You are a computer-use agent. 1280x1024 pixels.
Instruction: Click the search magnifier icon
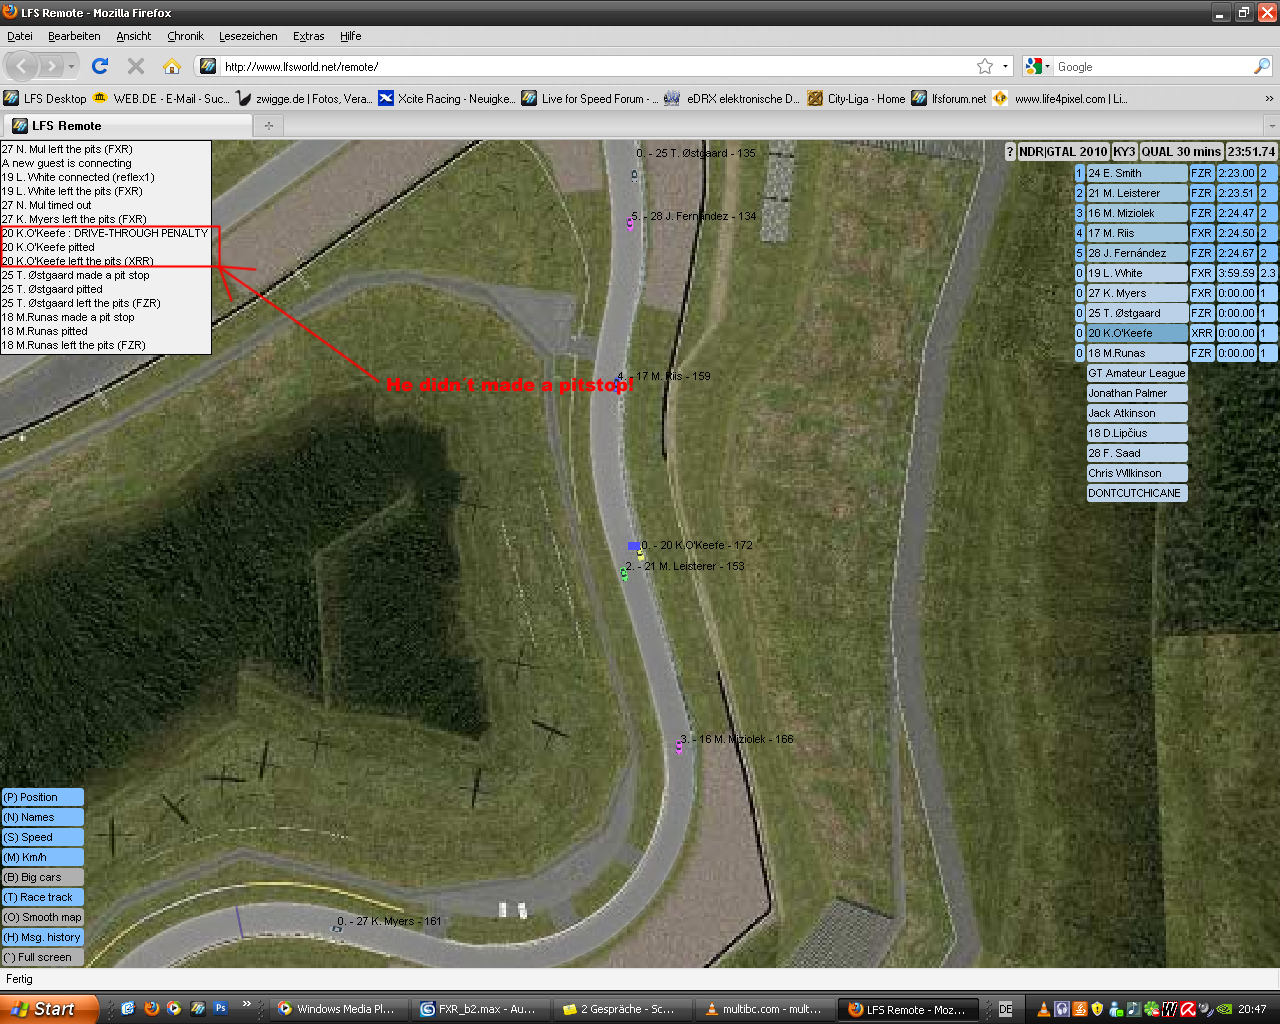point(1262,66)
